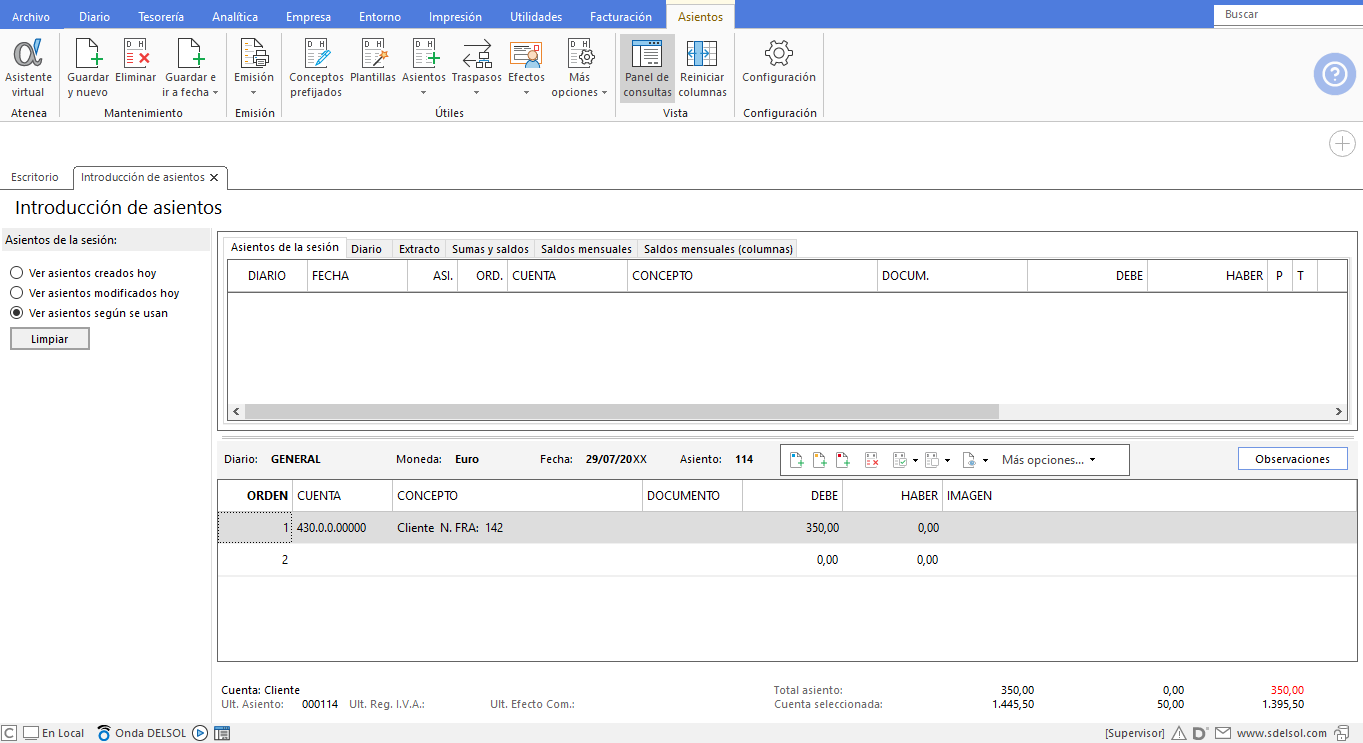Viewport: 1363px width, 743px height.
Task: Select Ver asientos creados hoy
Action: (x=84, y=273)
